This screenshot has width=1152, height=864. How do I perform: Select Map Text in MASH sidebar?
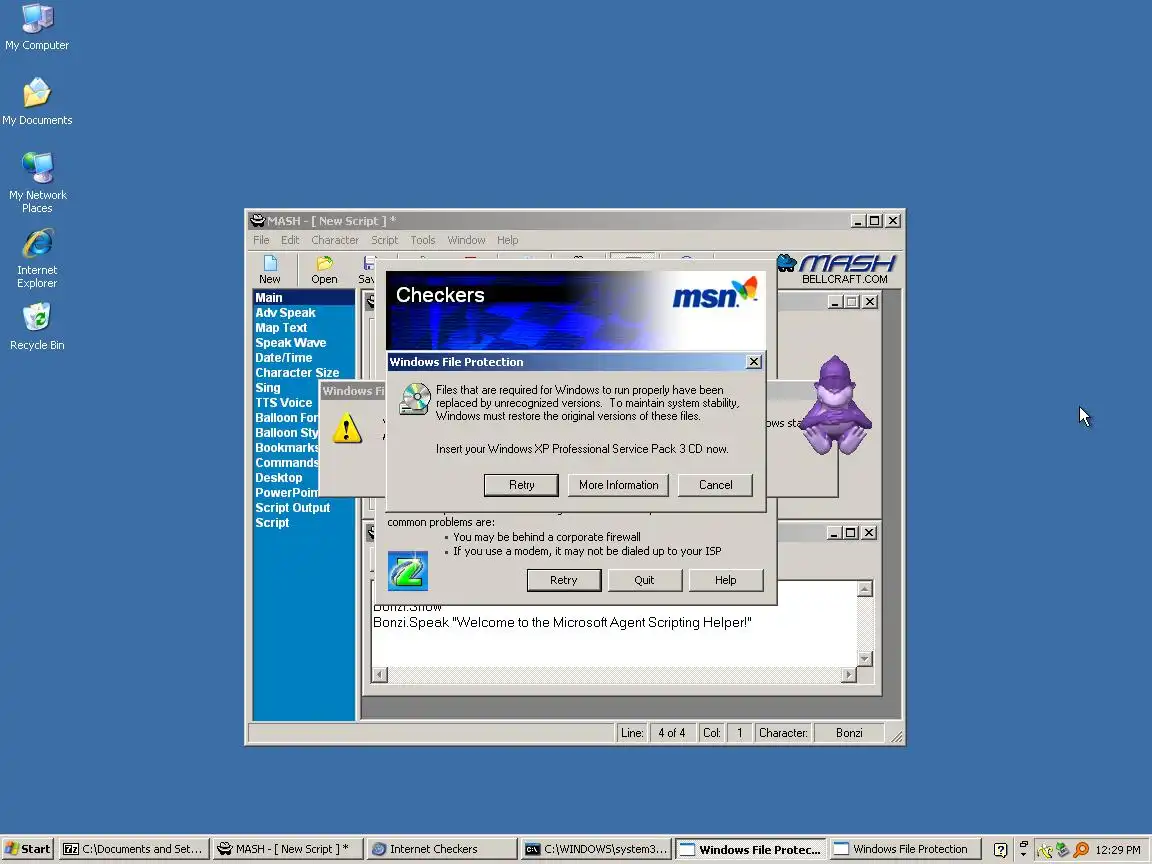(281, 328)
